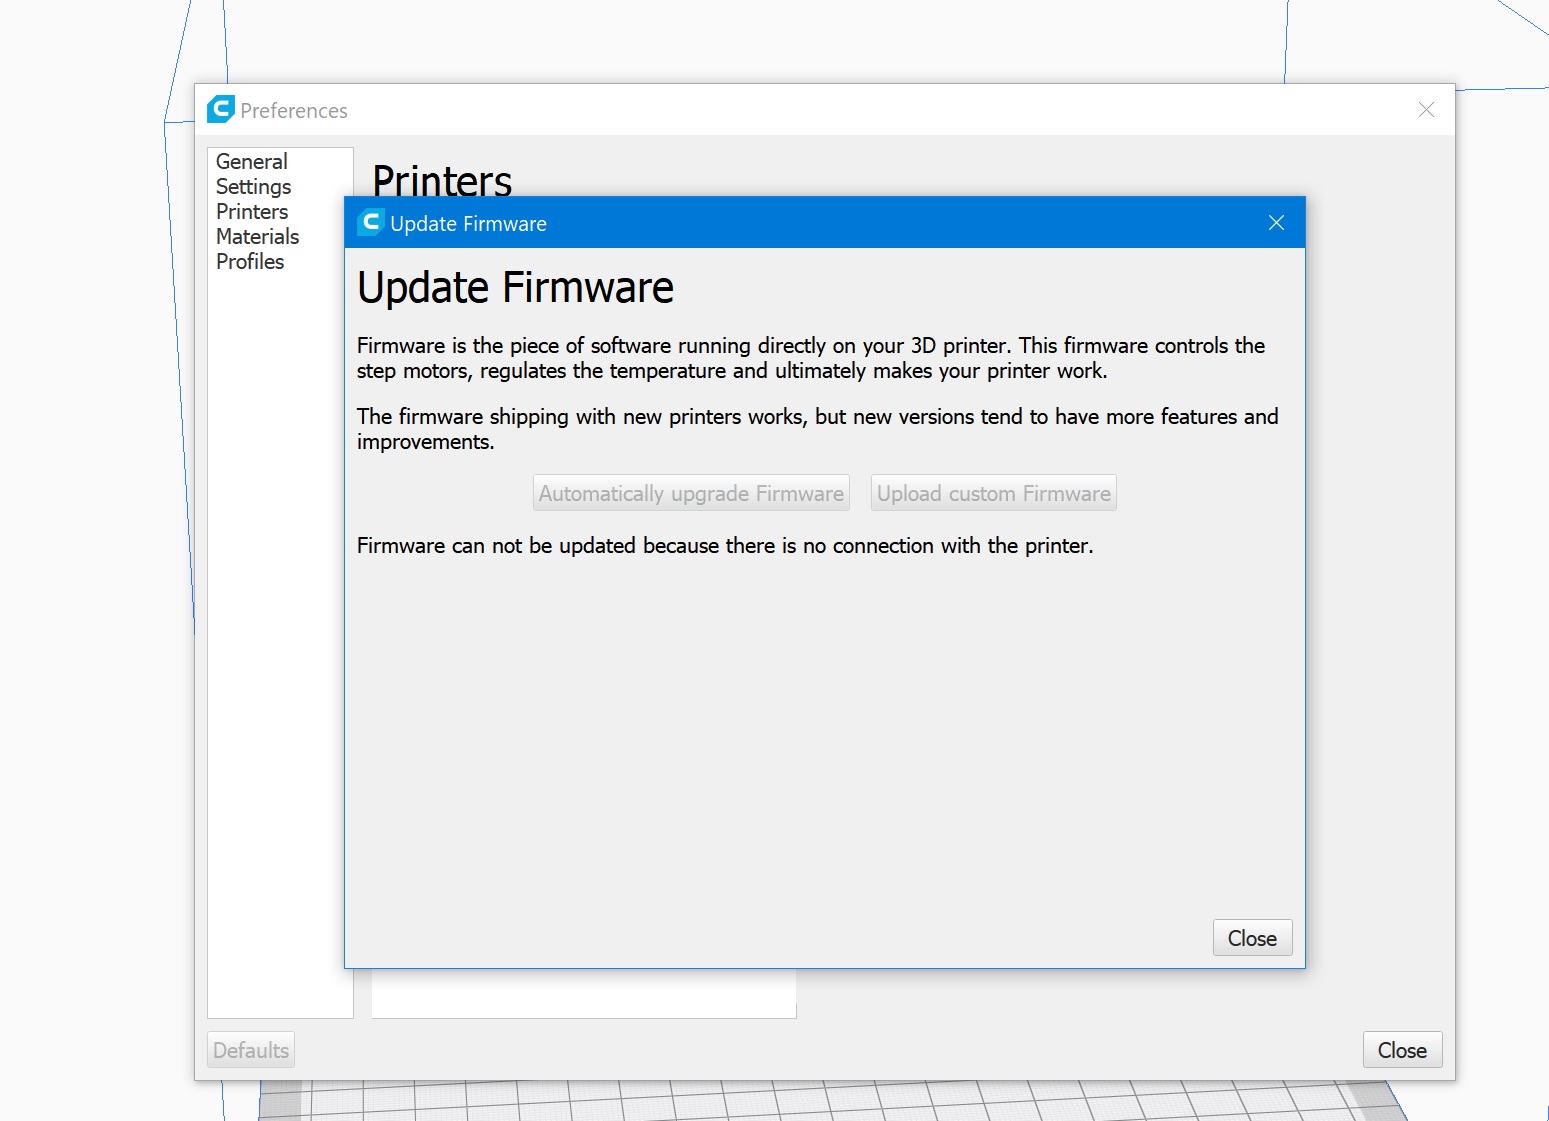
Task: Go to the Materials preferences page
Action: coord(258,236)
